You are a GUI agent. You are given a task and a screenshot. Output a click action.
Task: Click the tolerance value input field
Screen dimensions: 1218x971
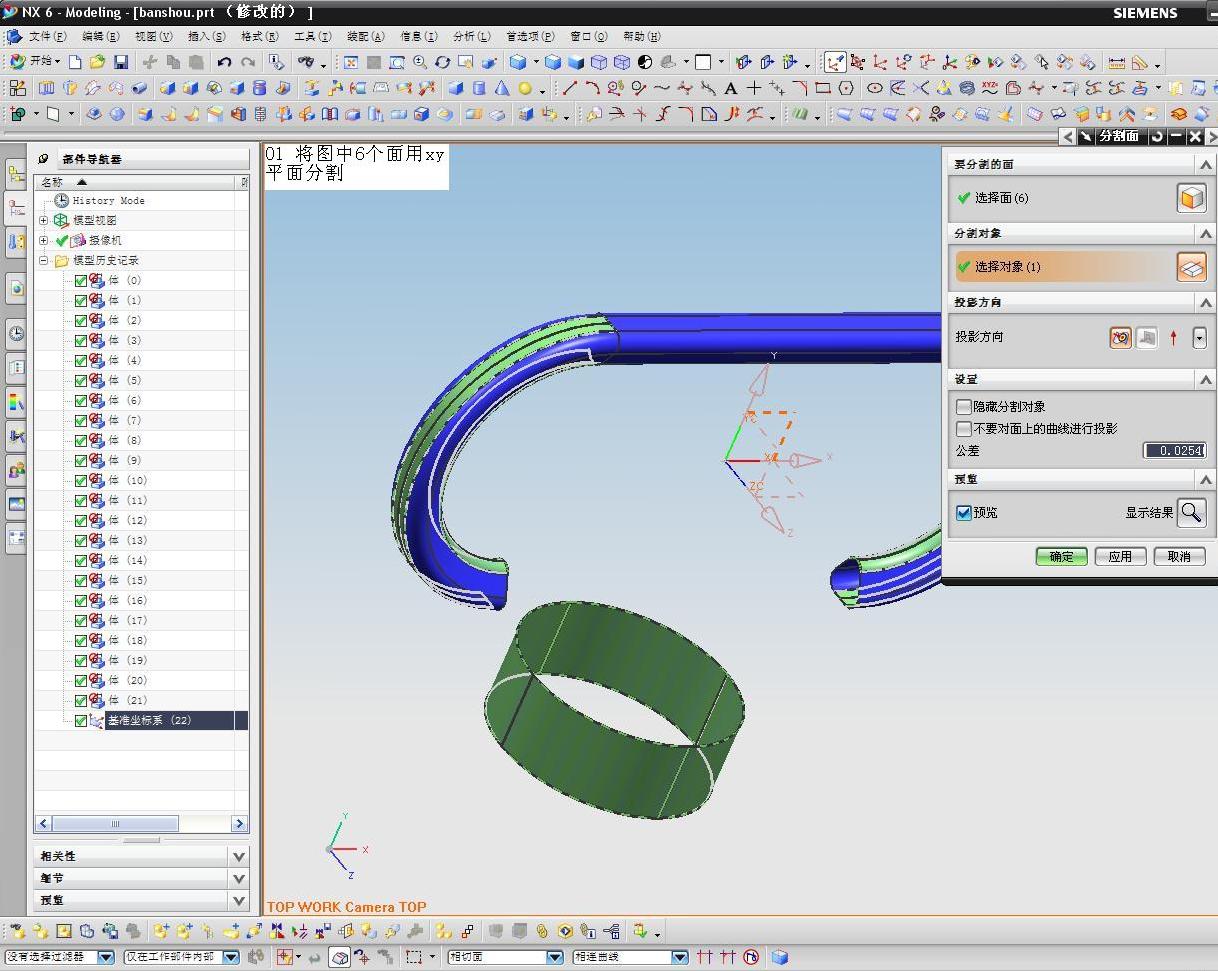(1174, 450)
